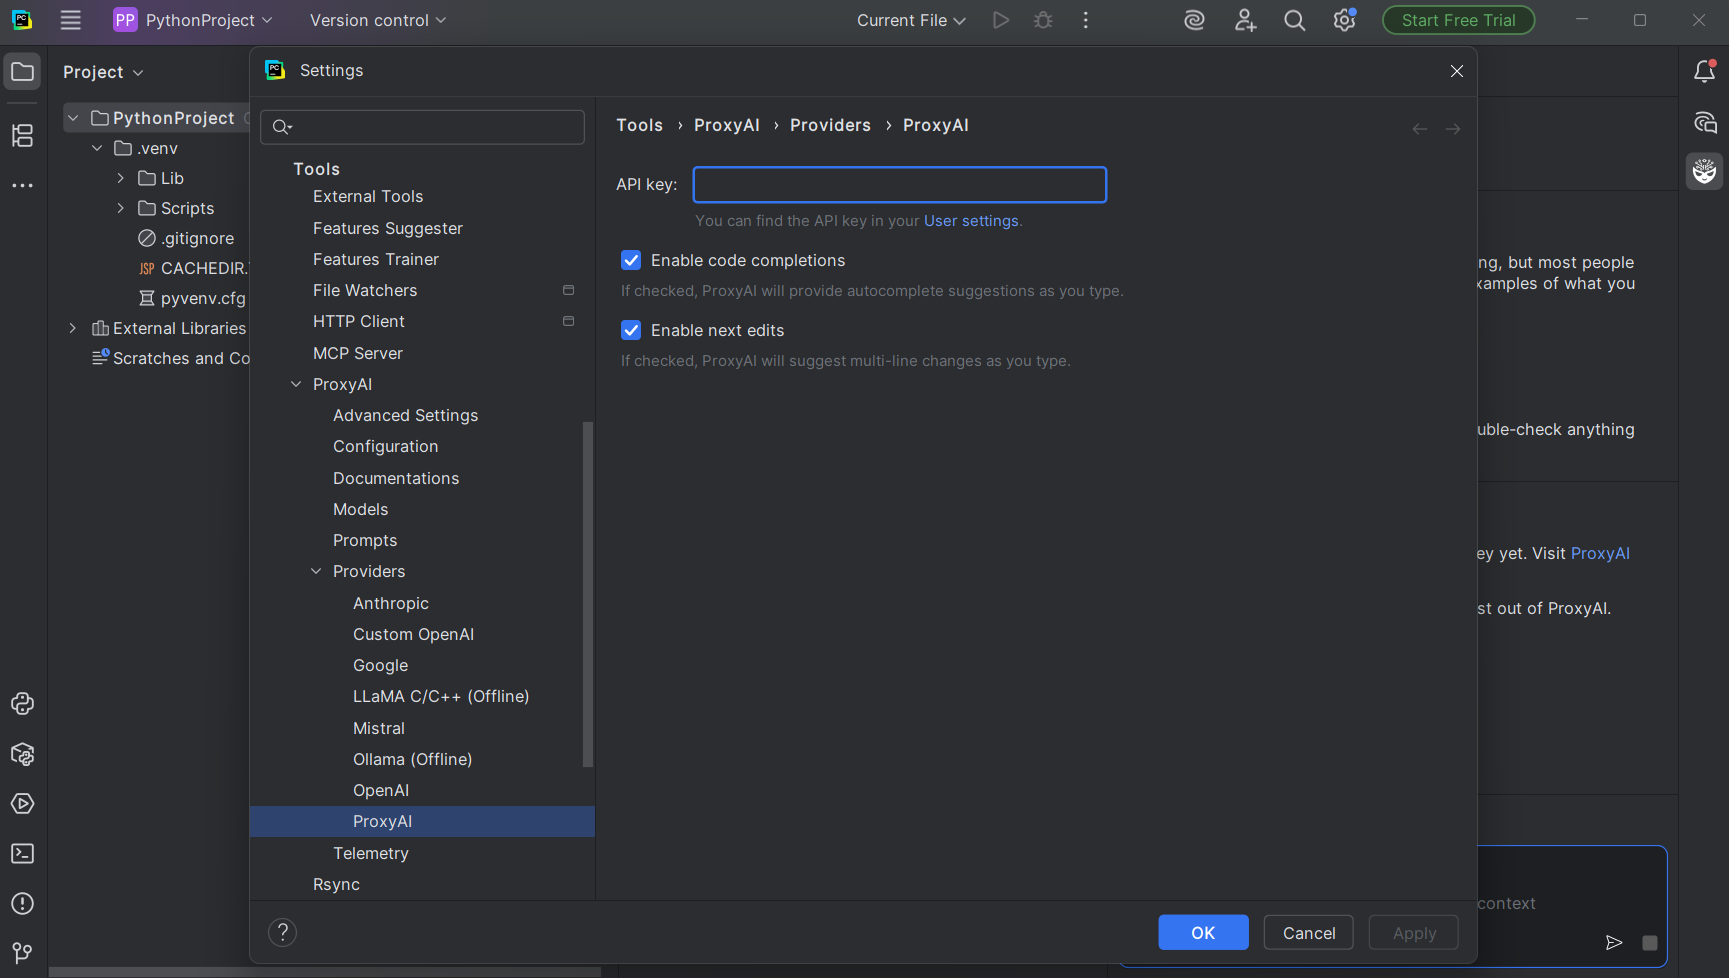Image resolution: width=1729 pixels, height=978 pixels.
Task: Click the stop button in chat input
Action: point(1650,943)
